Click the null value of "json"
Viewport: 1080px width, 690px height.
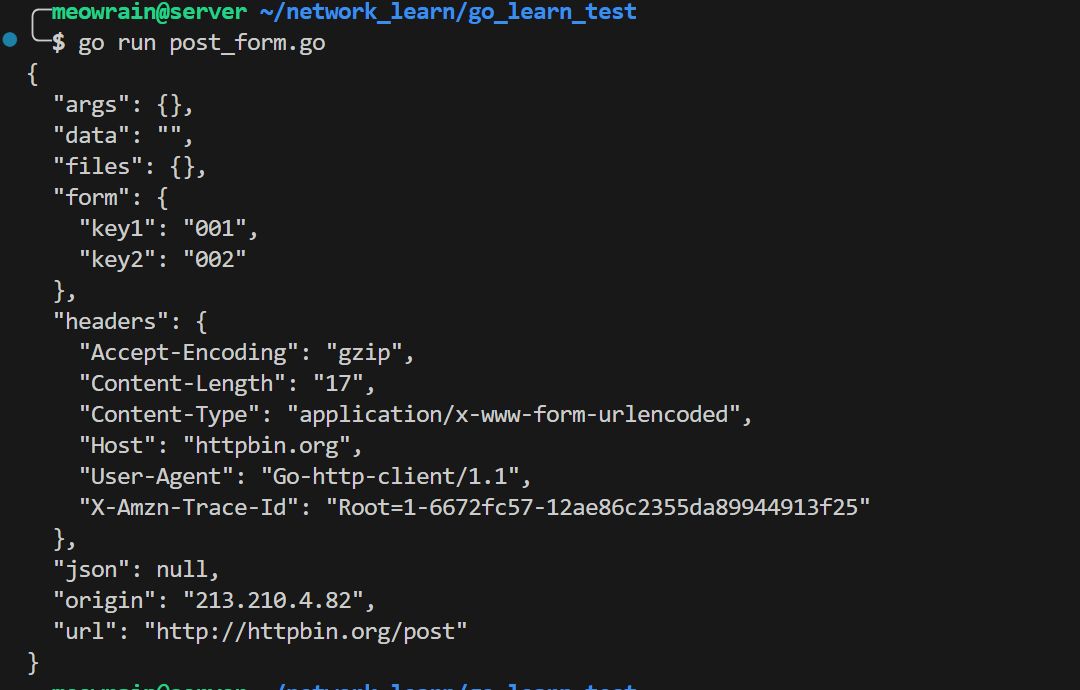181,570
